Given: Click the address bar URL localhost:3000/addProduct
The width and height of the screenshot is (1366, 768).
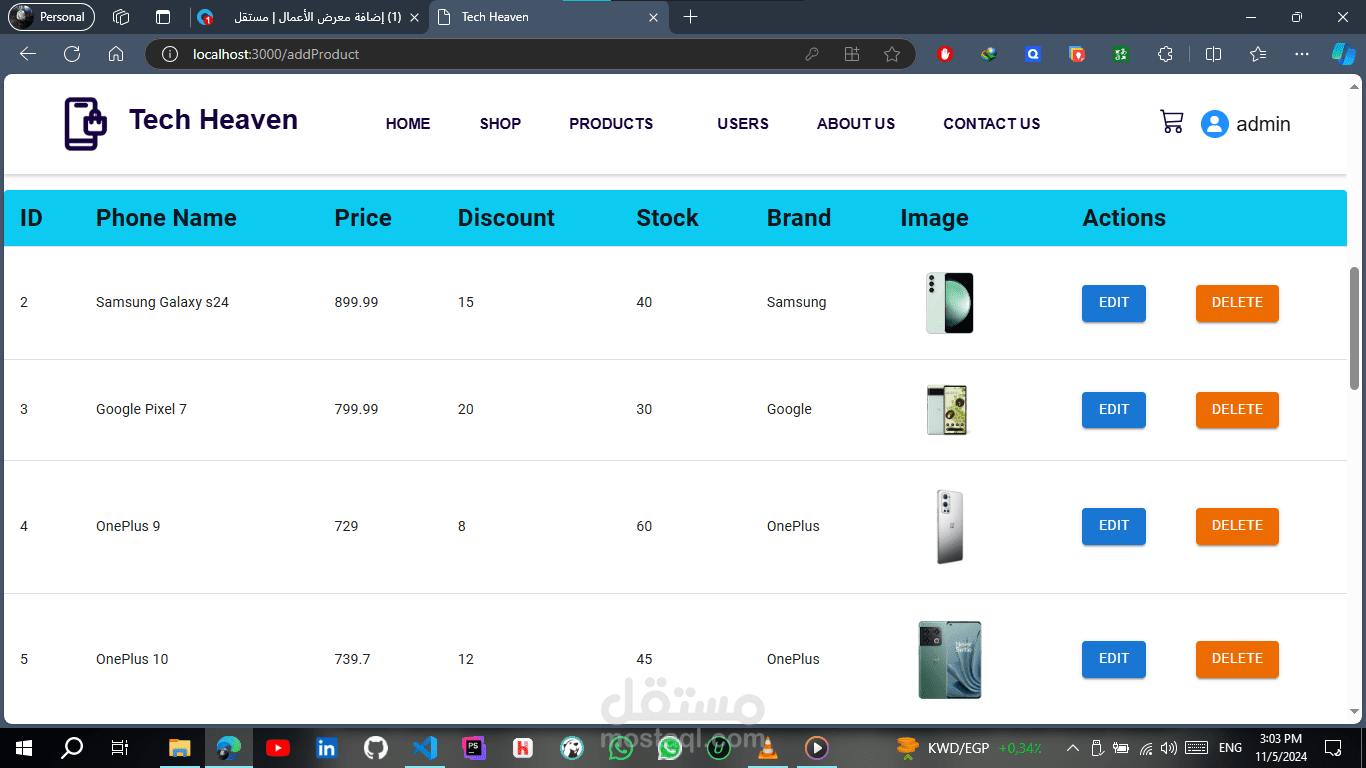Looking at the screenshot, I should tap(276, 54).
